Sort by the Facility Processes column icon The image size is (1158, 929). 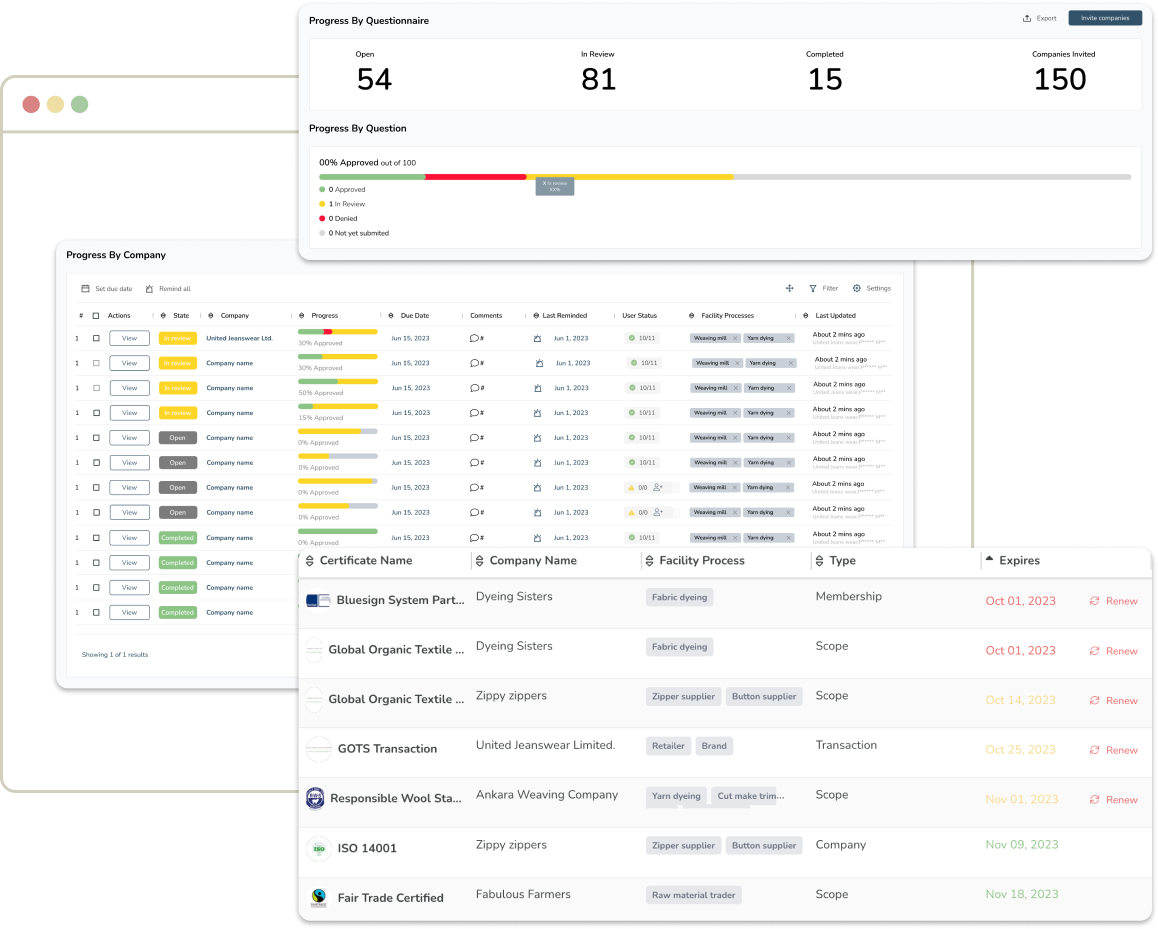(x=691, y=316)
